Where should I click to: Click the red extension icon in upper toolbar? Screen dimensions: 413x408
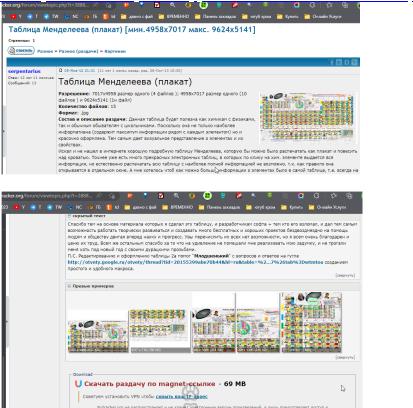(x=235, y=5)
